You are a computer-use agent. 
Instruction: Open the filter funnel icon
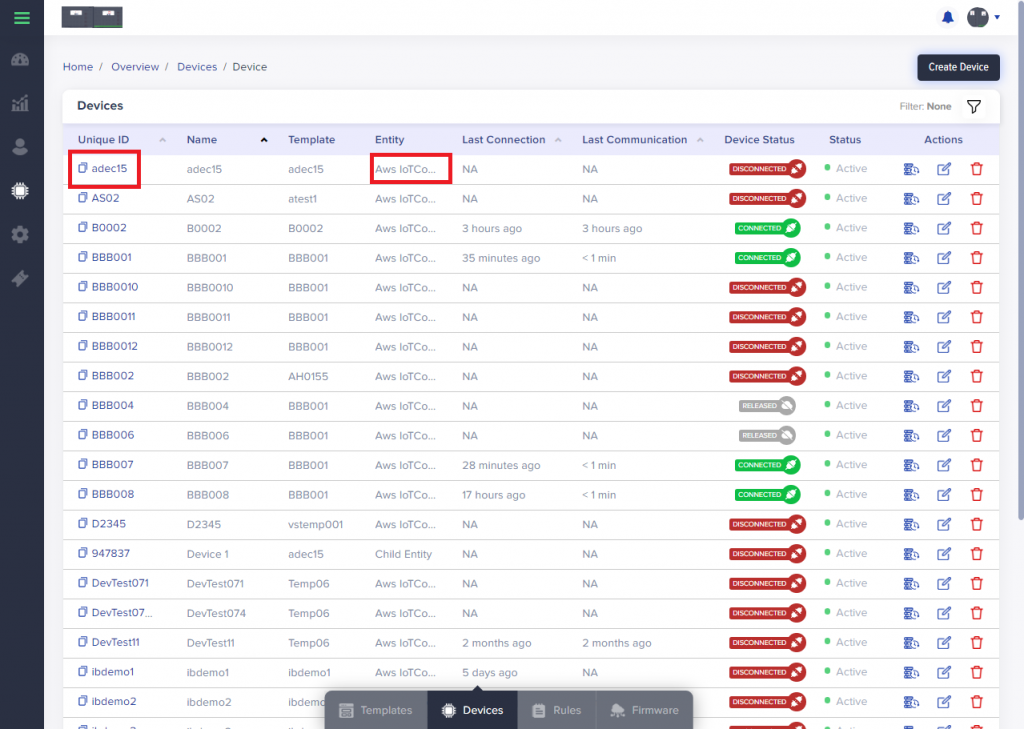(973, 106)
